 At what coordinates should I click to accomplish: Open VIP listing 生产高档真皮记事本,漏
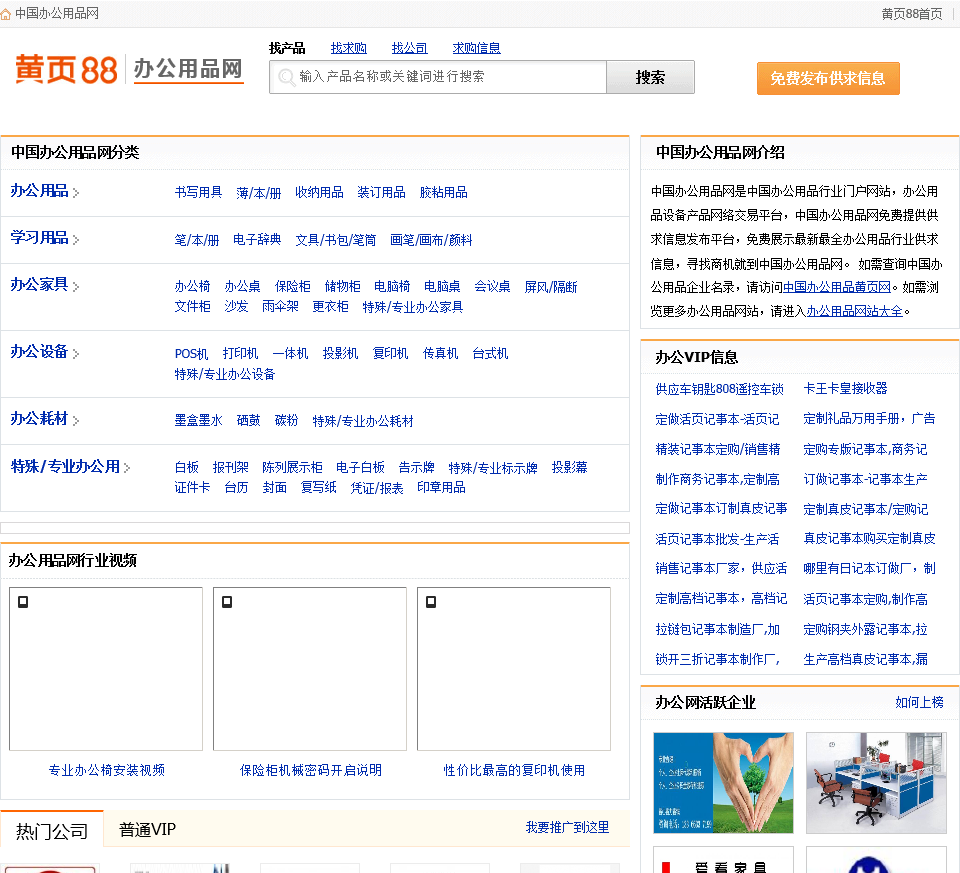point(865,659)
